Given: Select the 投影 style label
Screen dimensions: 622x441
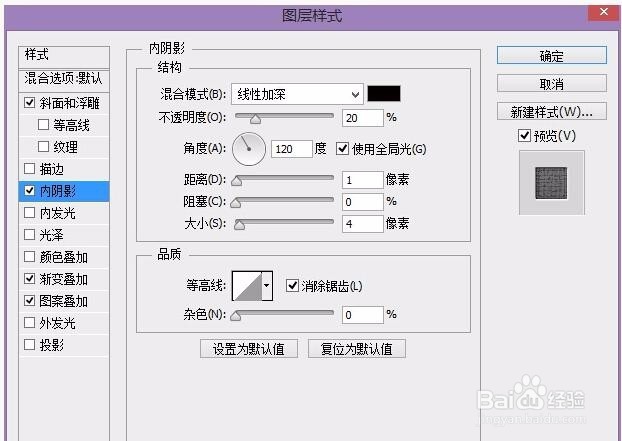Looking at the screenshot, I should coord(52,345).
